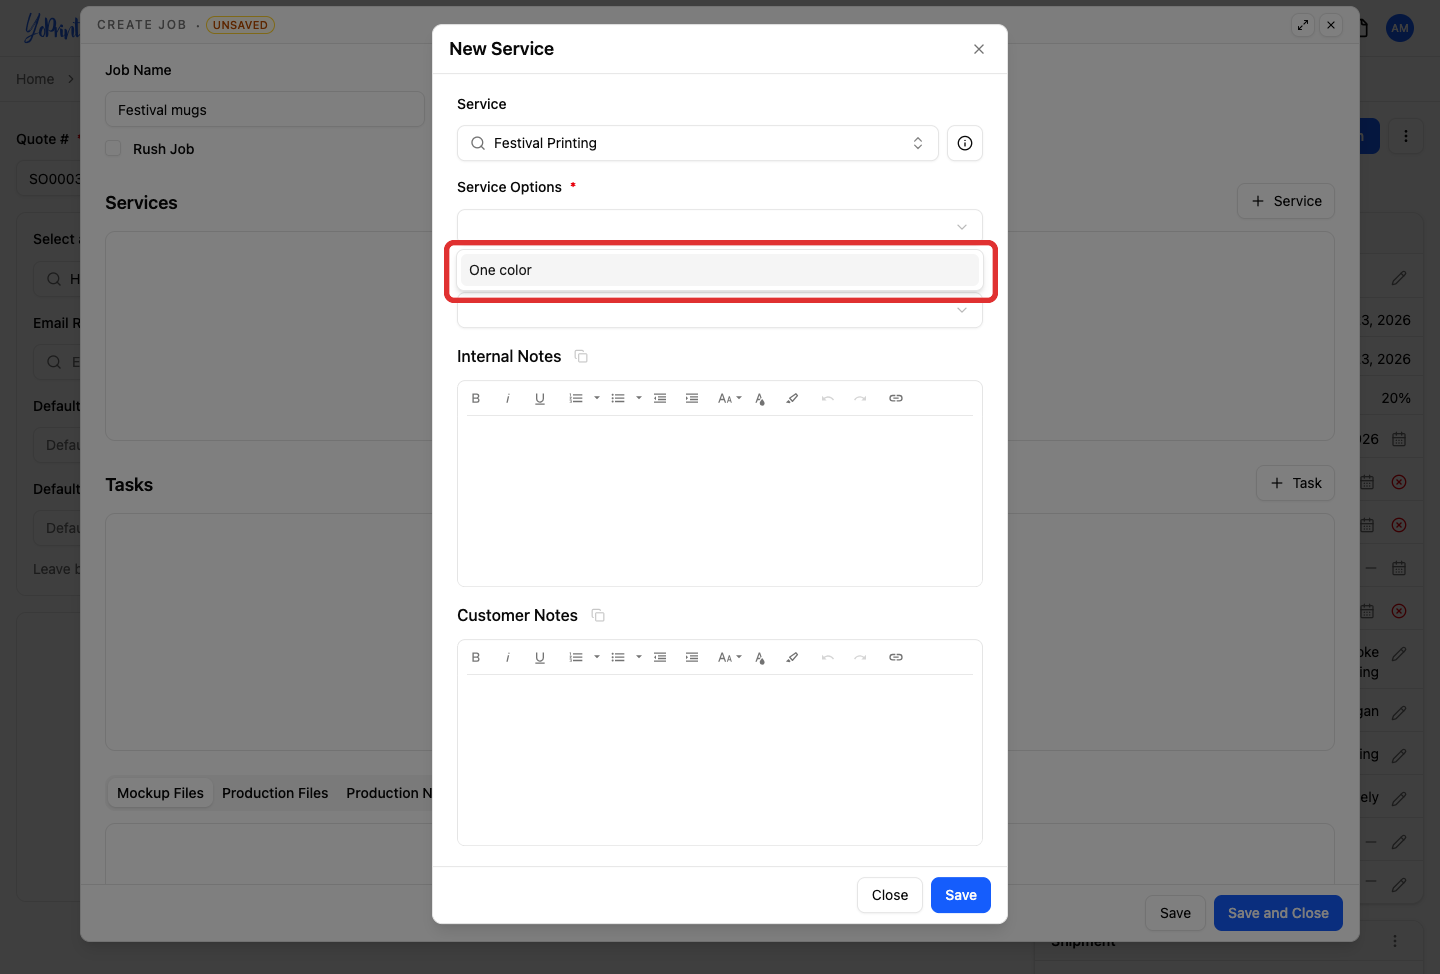This screenshot has width=1440, height=974.
Task: Switch to Mockup Files tab
Action: click(160, 793)
